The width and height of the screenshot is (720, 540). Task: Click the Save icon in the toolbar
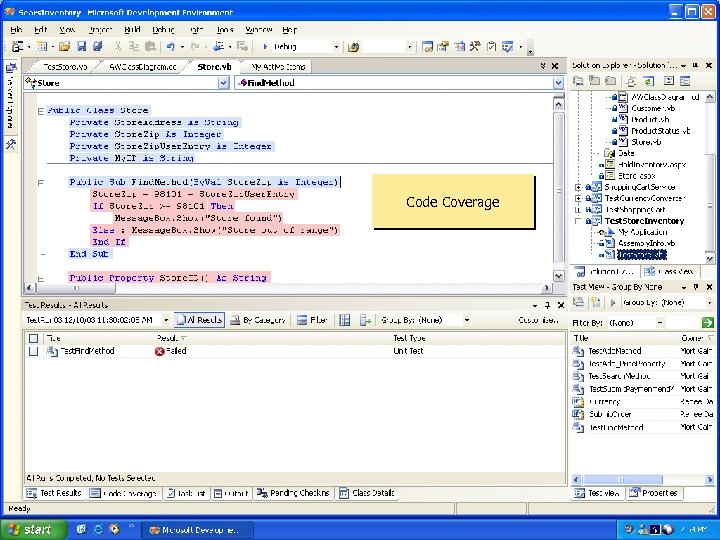(x=79, y=47)
